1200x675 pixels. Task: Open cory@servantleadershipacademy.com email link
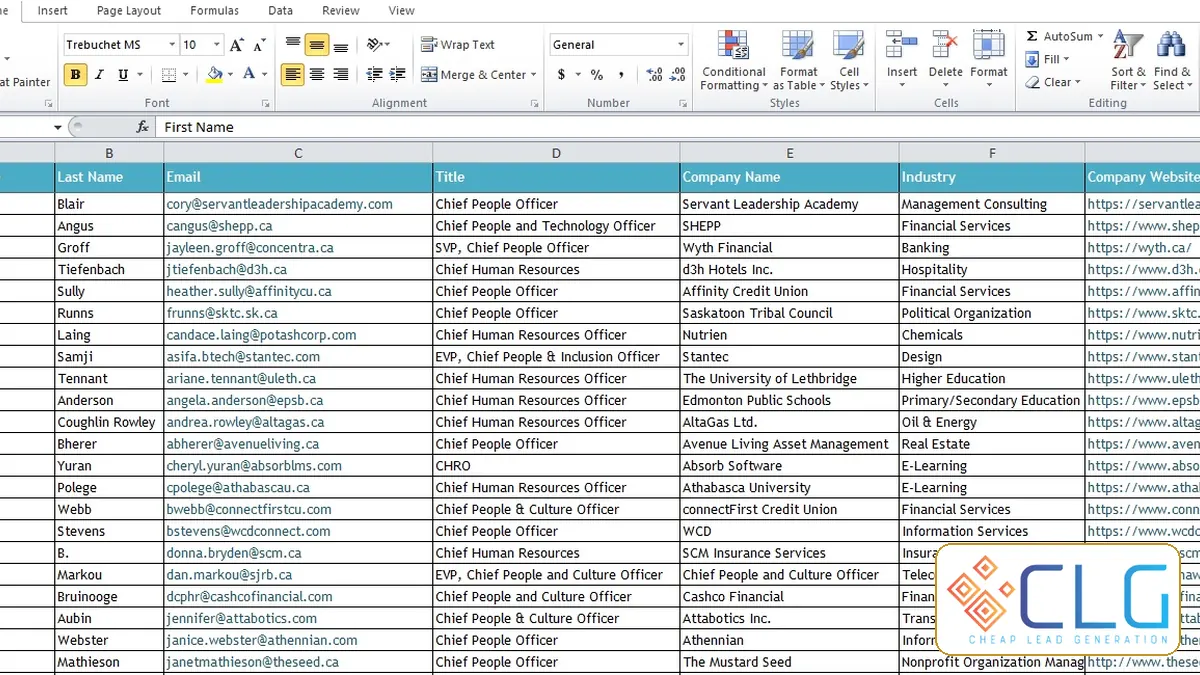tap(279, 204)
